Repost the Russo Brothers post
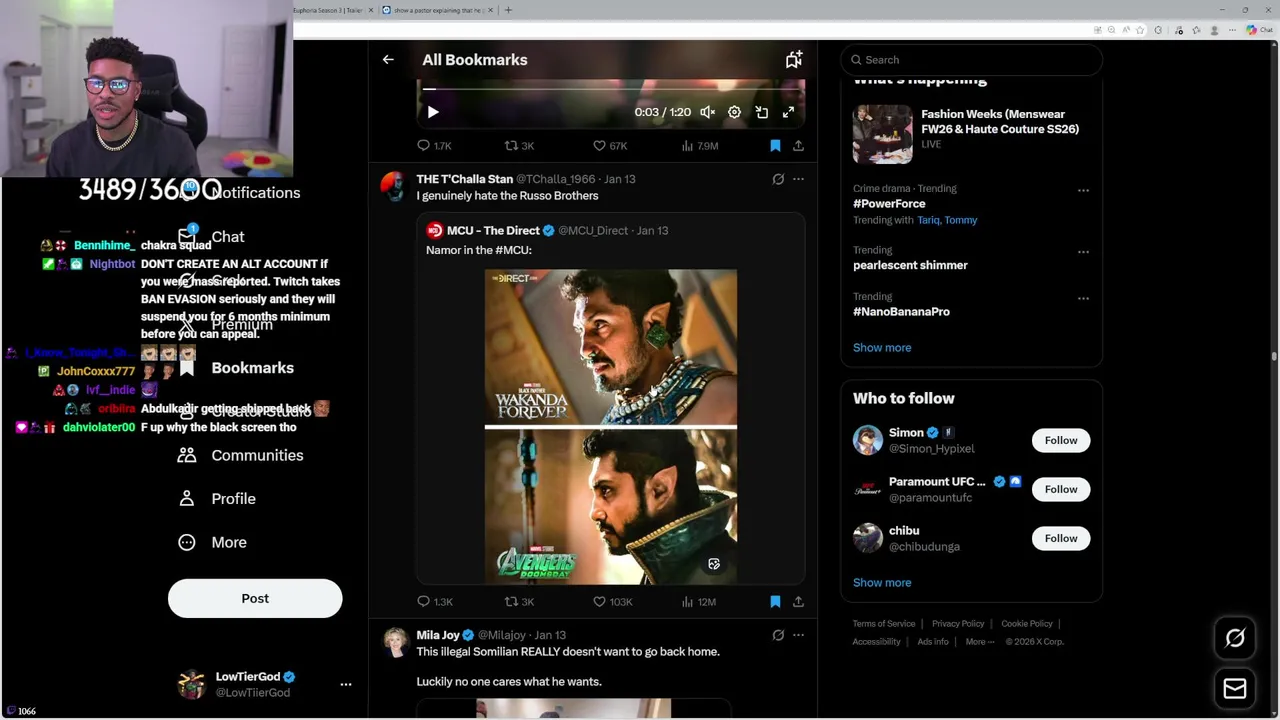 [519, 602]
